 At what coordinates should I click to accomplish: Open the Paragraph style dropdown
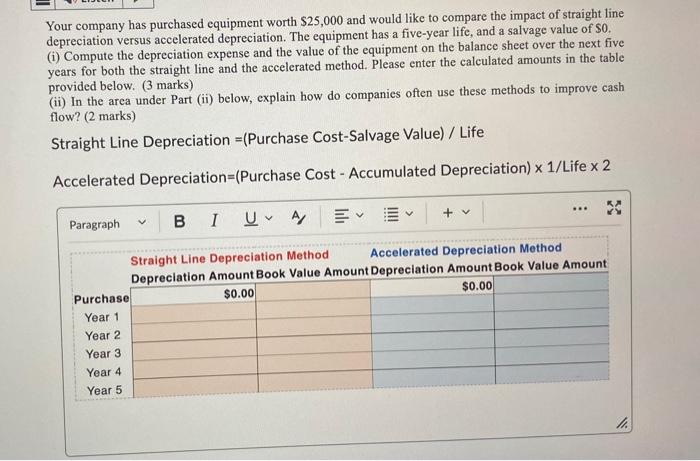click(108, 223)
